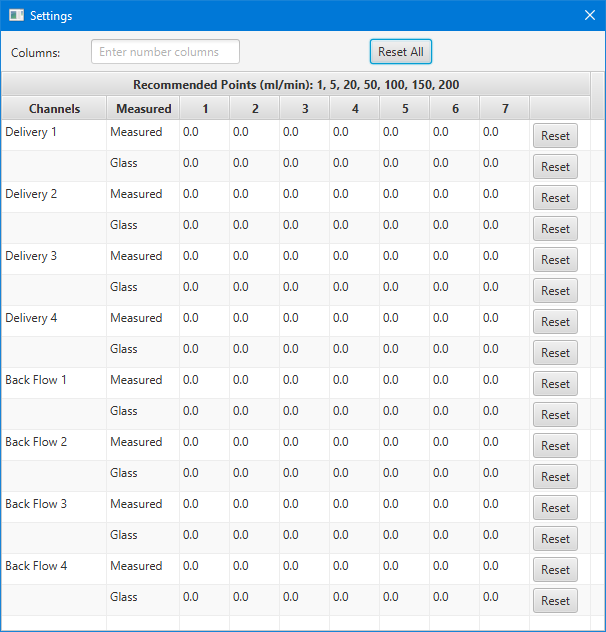The height and width of the screenshot is (632, 606).
Task: Click the Measured column header
Action: pyautogui.click(x=143, y=108)
